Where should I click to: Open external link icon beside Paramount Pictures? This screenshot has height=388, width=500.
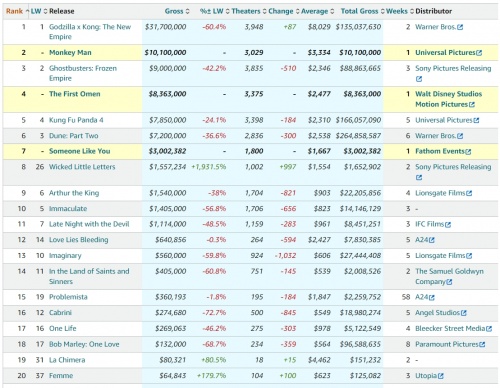[482, 344]
